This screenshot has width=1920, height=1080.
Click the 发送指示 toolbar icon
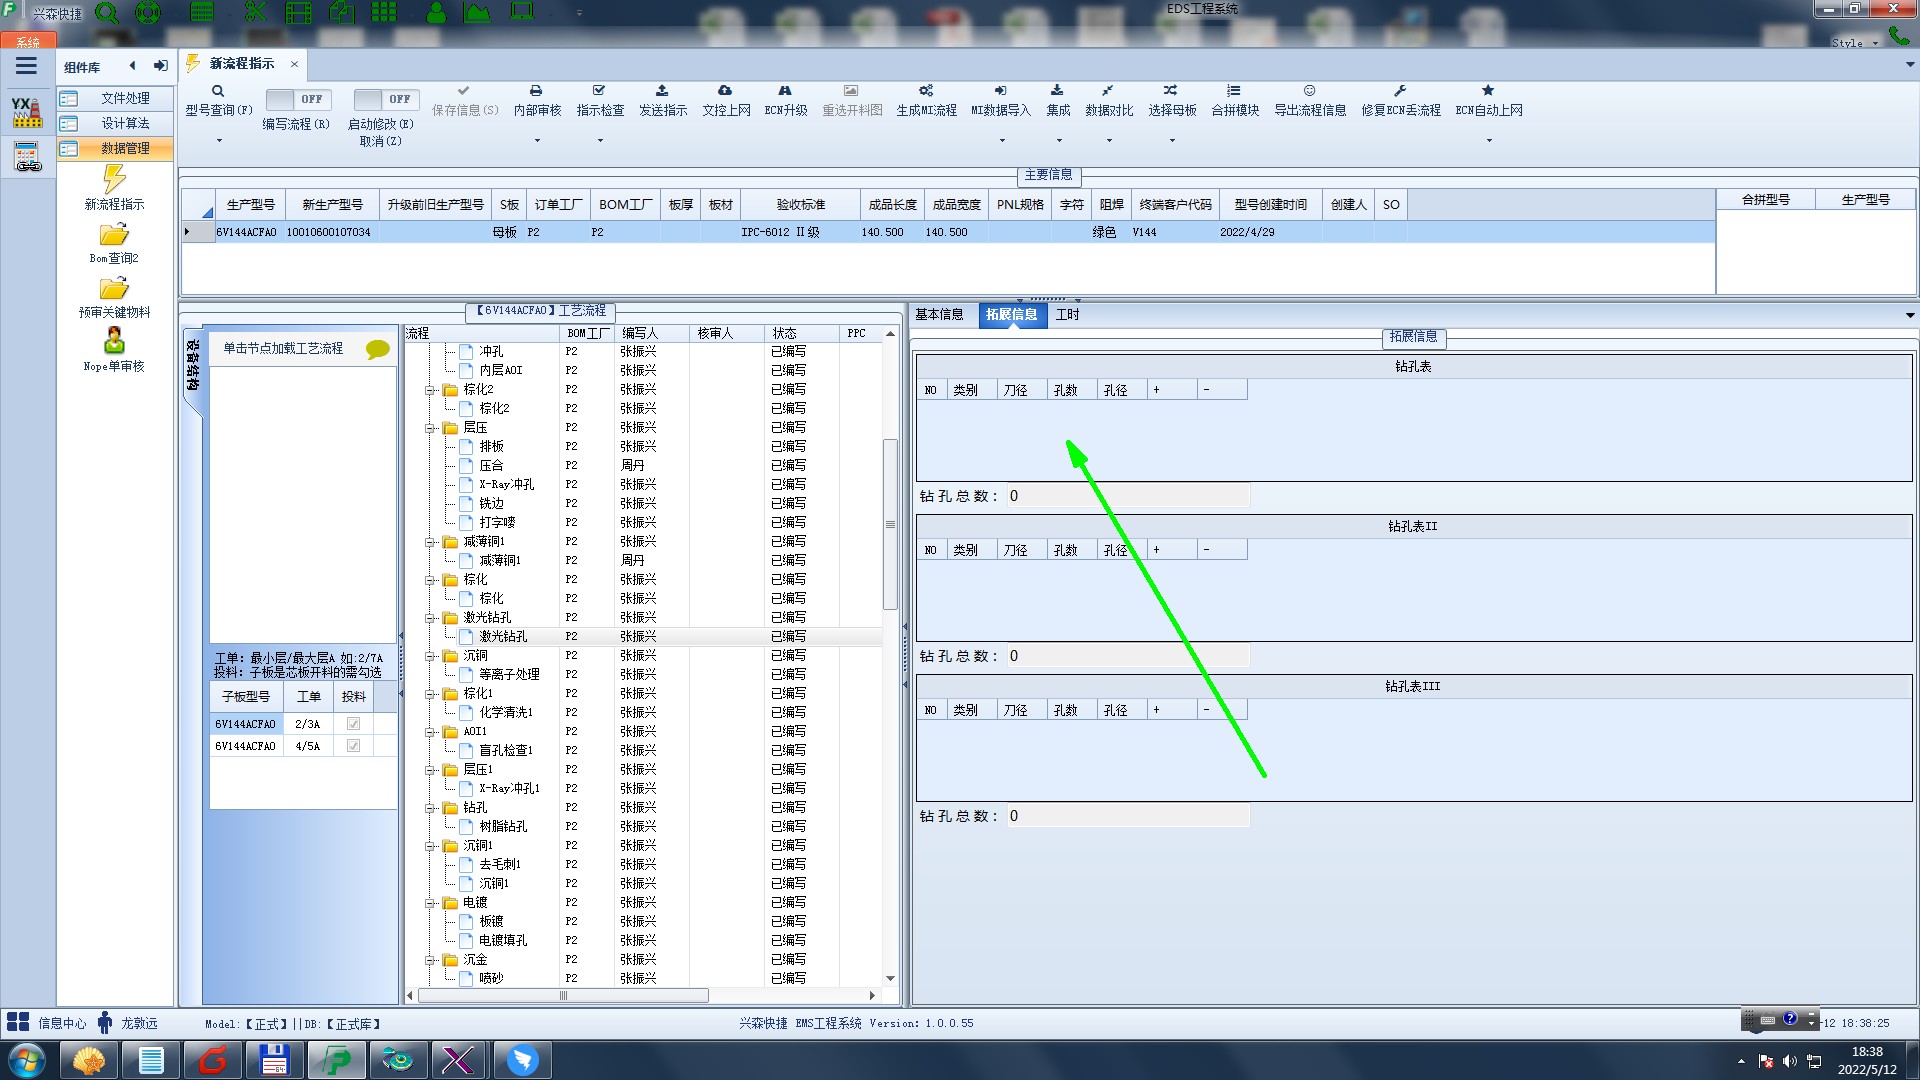click(662, 91)
